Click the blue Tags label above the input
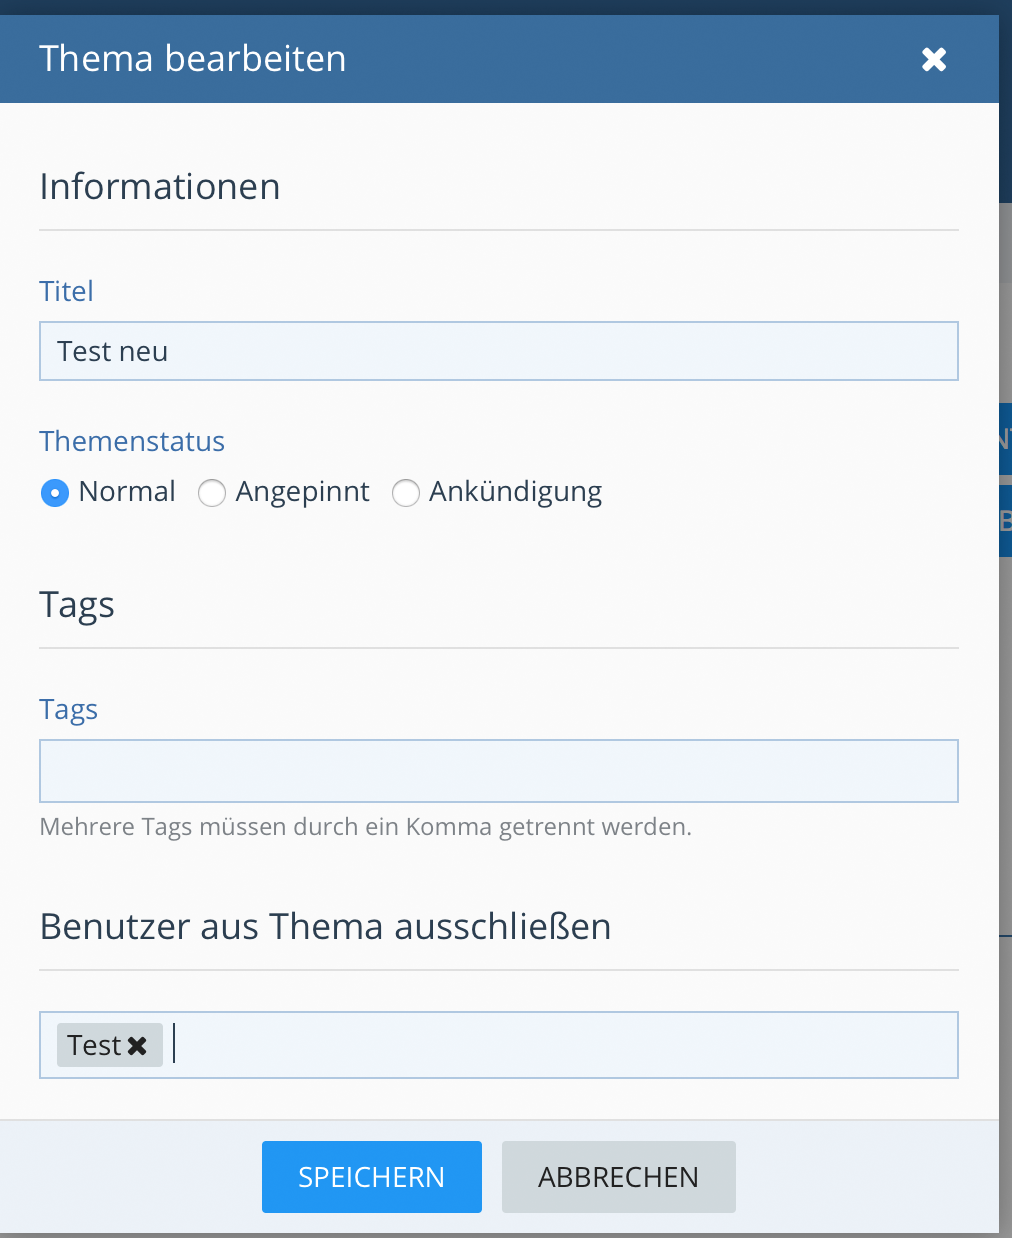Image resolution: width=1012 pixels, height=1238 pixels. click(68, 709)
